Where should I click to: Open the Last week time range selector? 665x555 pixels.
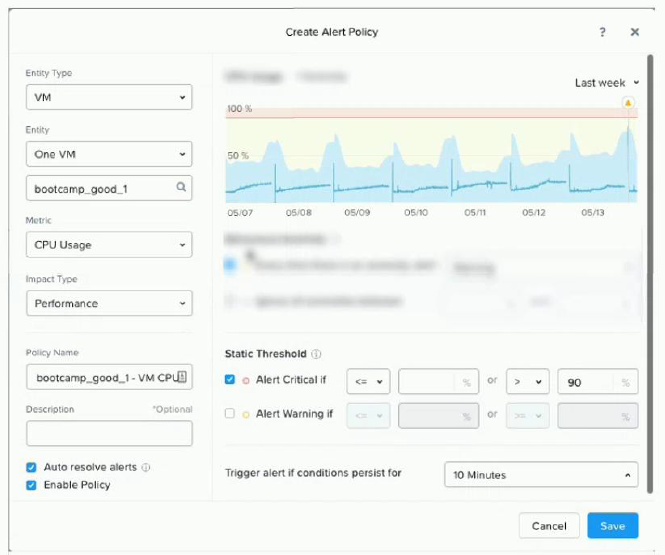[607, 83]
